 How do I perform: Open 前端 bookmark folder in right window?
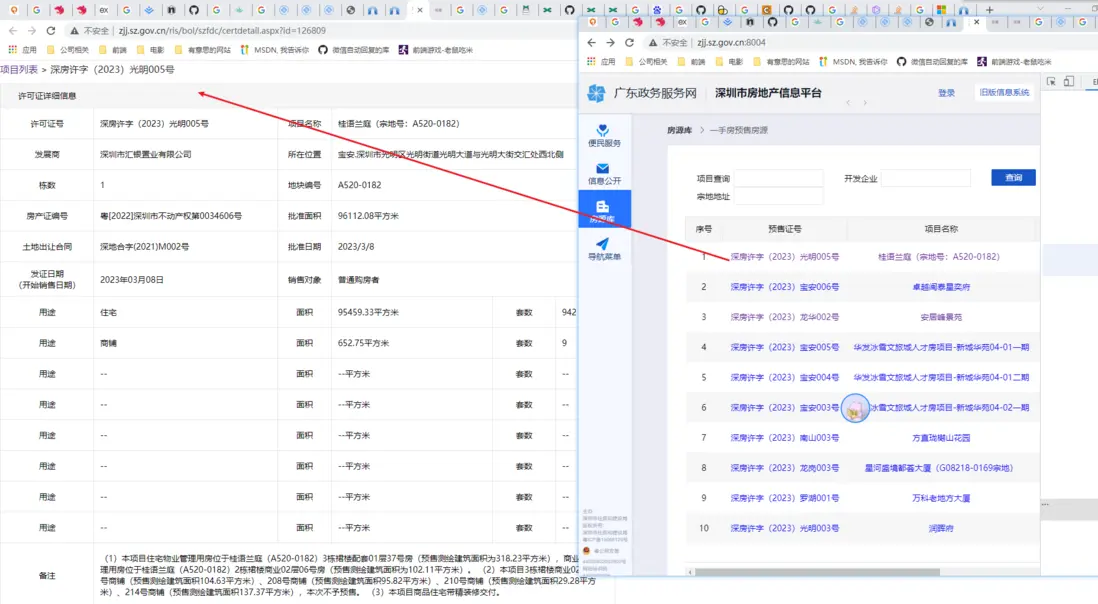pyautogui.click(x=690, y=62)
